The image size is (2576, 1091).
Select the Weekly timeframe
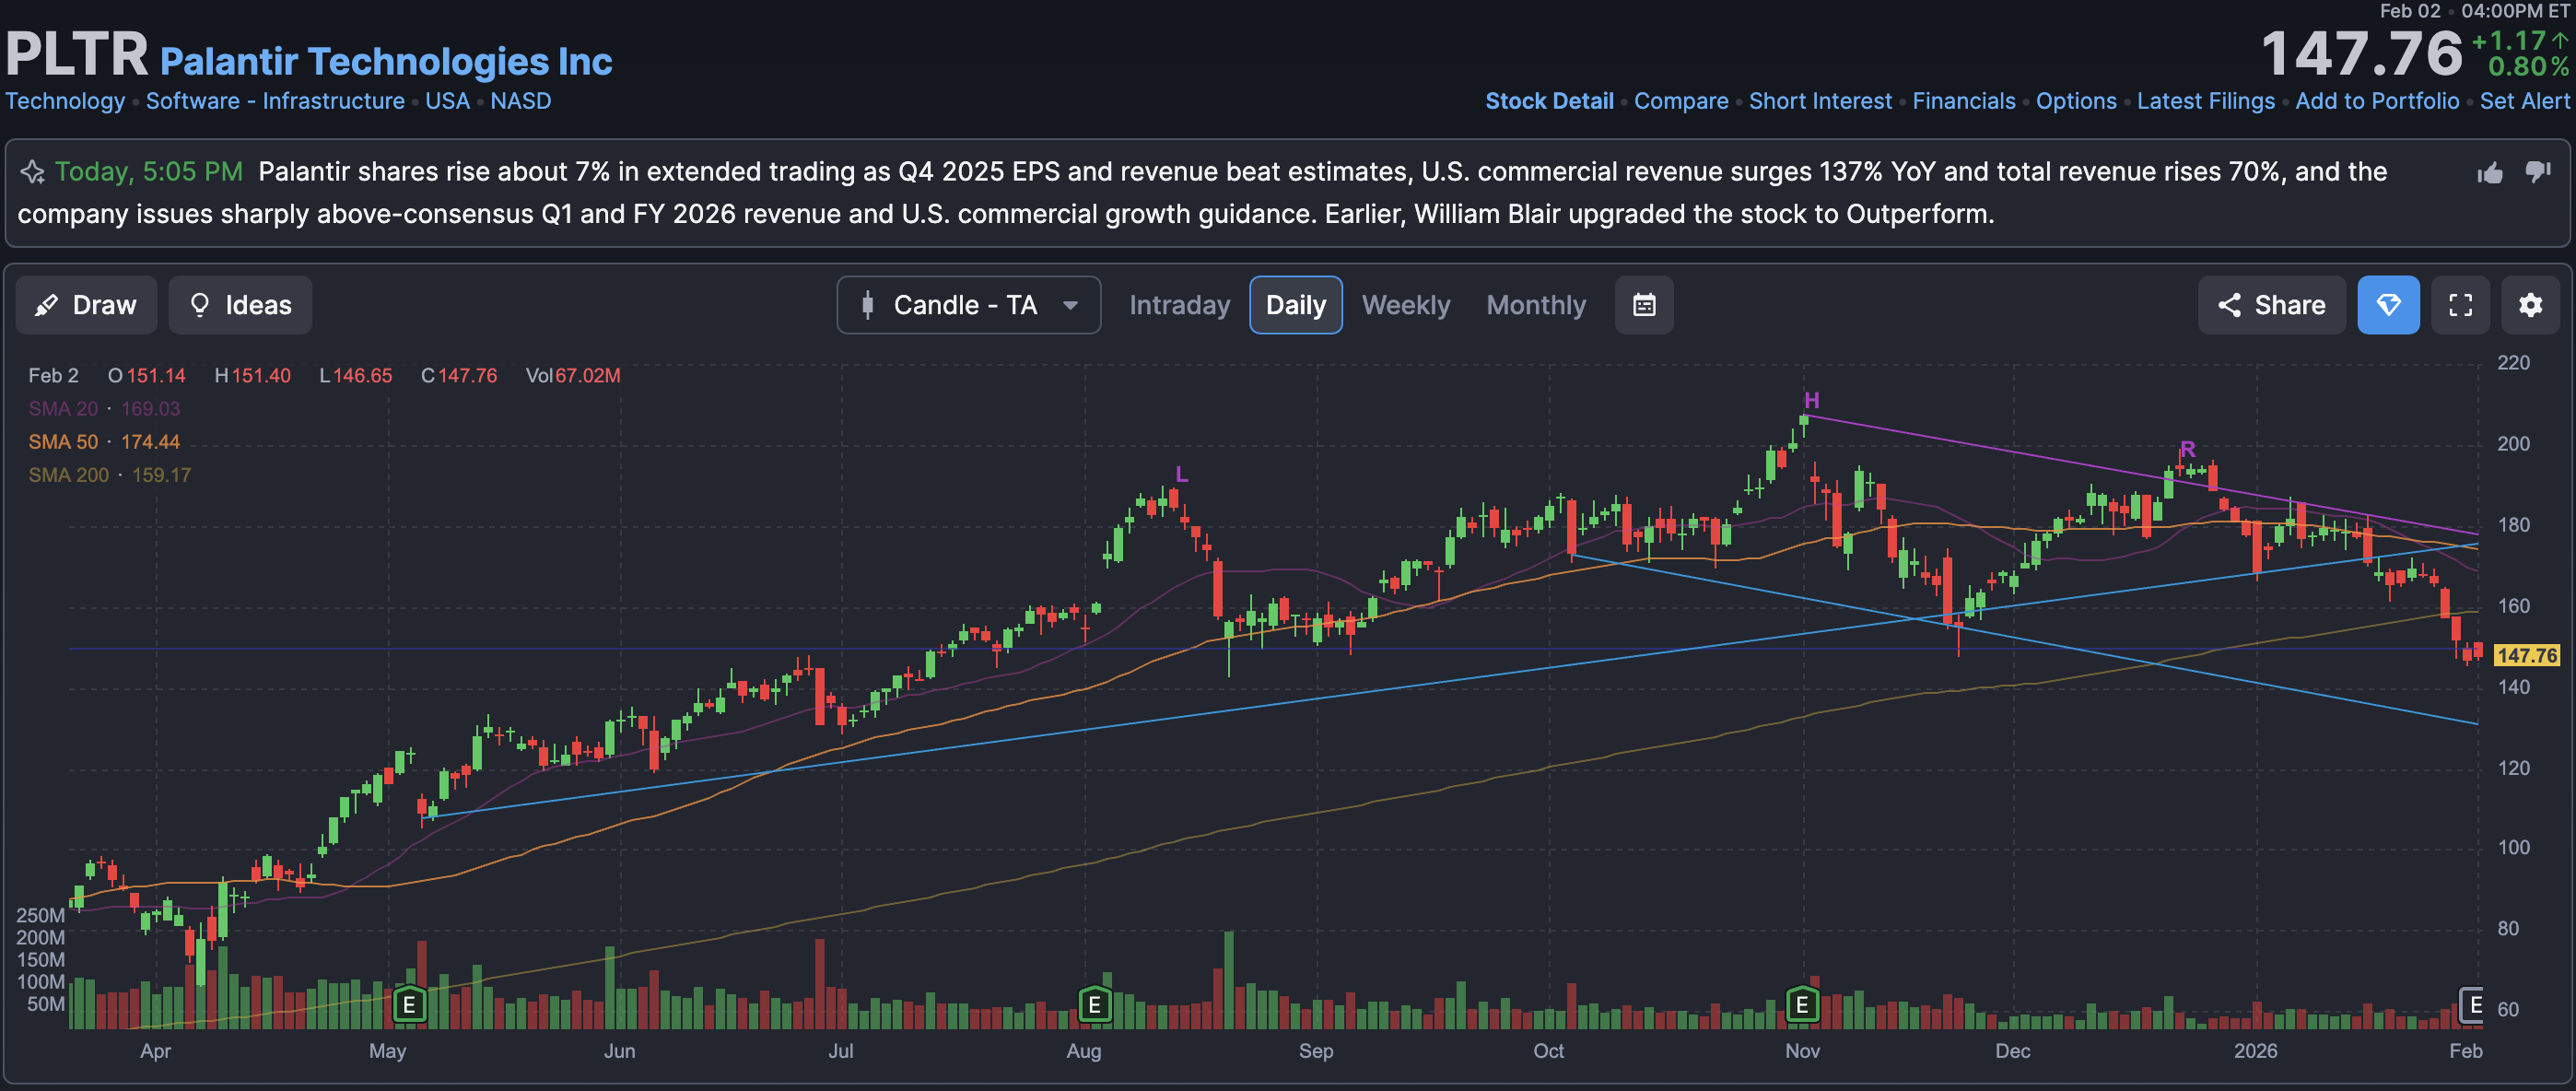[1405, 305]
